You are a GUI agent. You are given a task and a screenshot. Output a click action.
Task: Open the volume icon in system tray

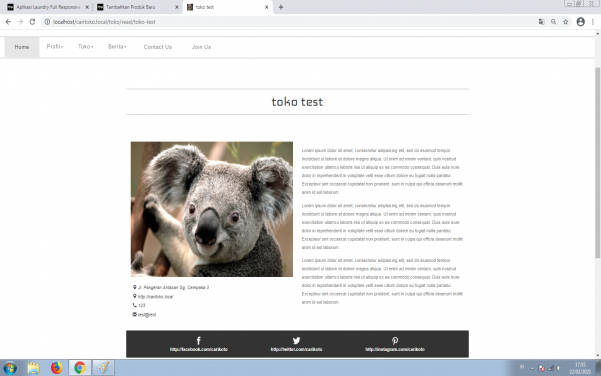(x=560, y=368)
